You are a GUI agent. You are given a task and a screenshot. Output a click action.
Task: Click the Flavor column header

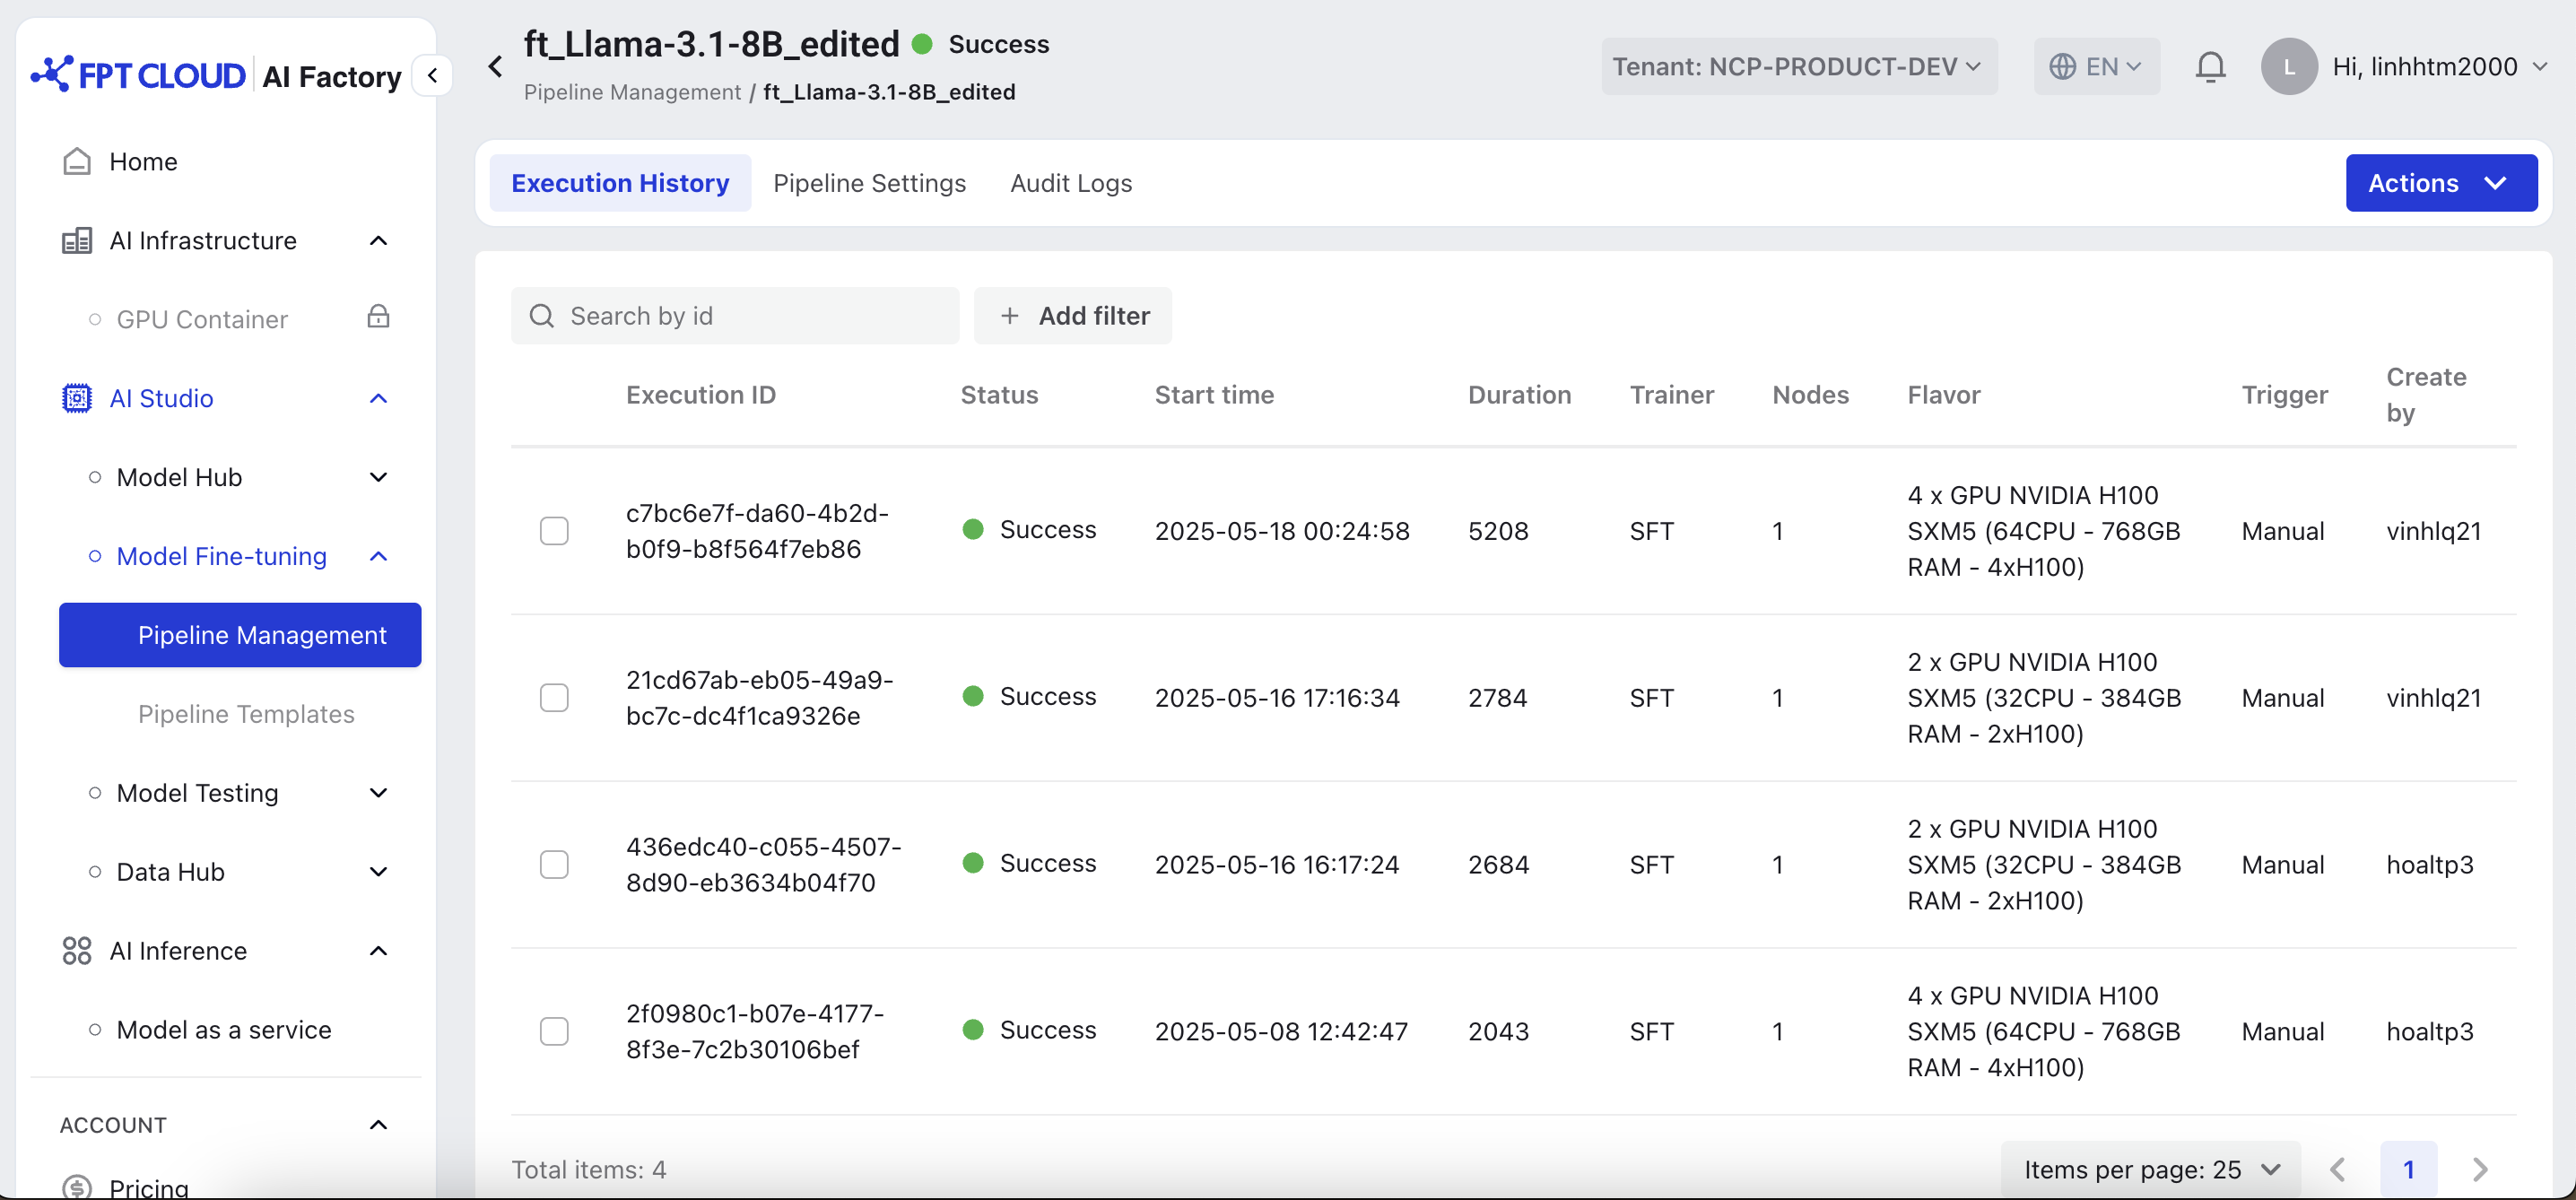[x=1944, y=395]
